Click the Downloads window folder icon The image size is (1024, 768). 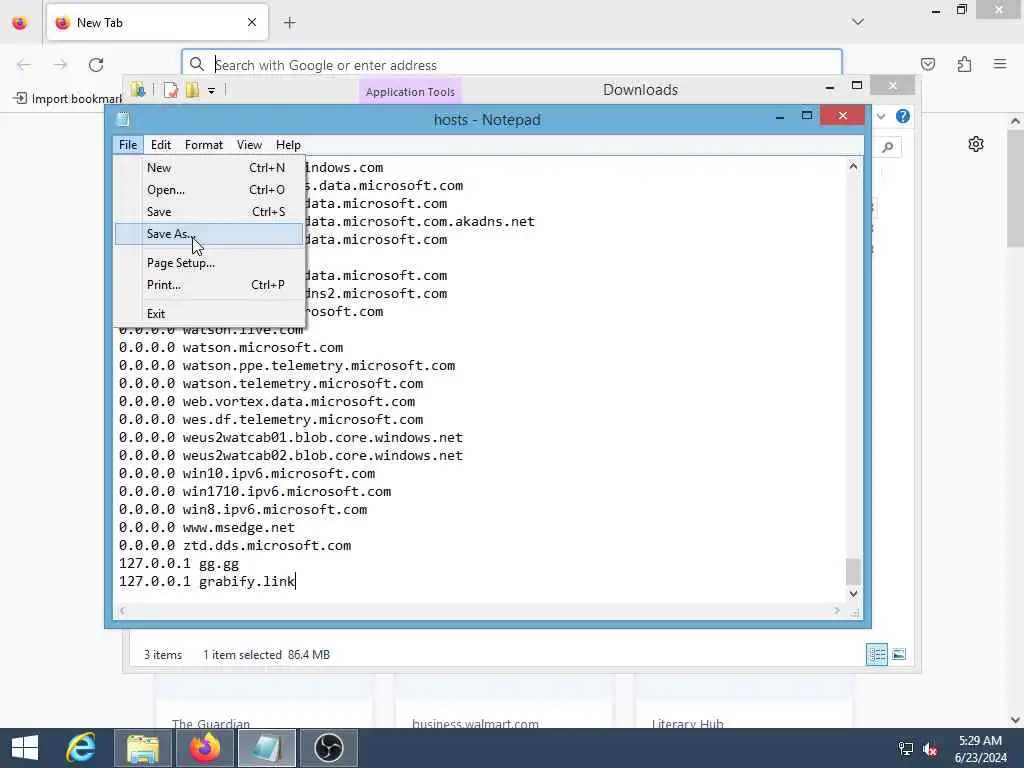[x=138, y=90]
